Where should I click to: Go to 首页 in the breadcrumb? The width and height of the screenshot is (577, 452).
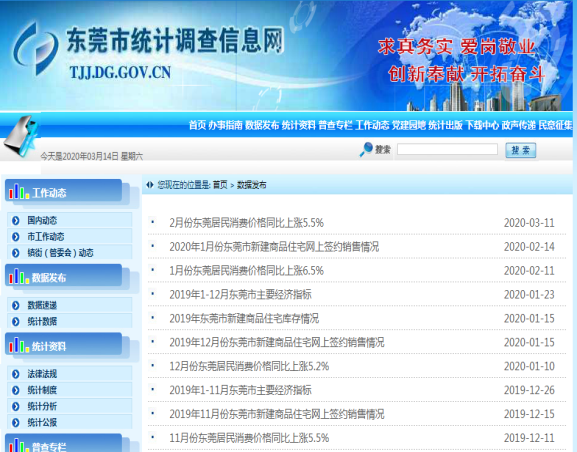(220, 185)
